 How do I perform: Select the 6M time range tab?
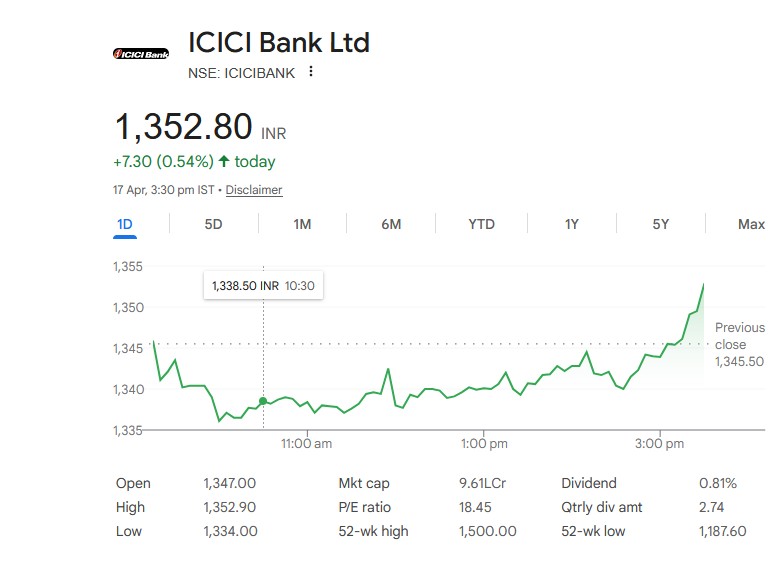pos(391,224)
